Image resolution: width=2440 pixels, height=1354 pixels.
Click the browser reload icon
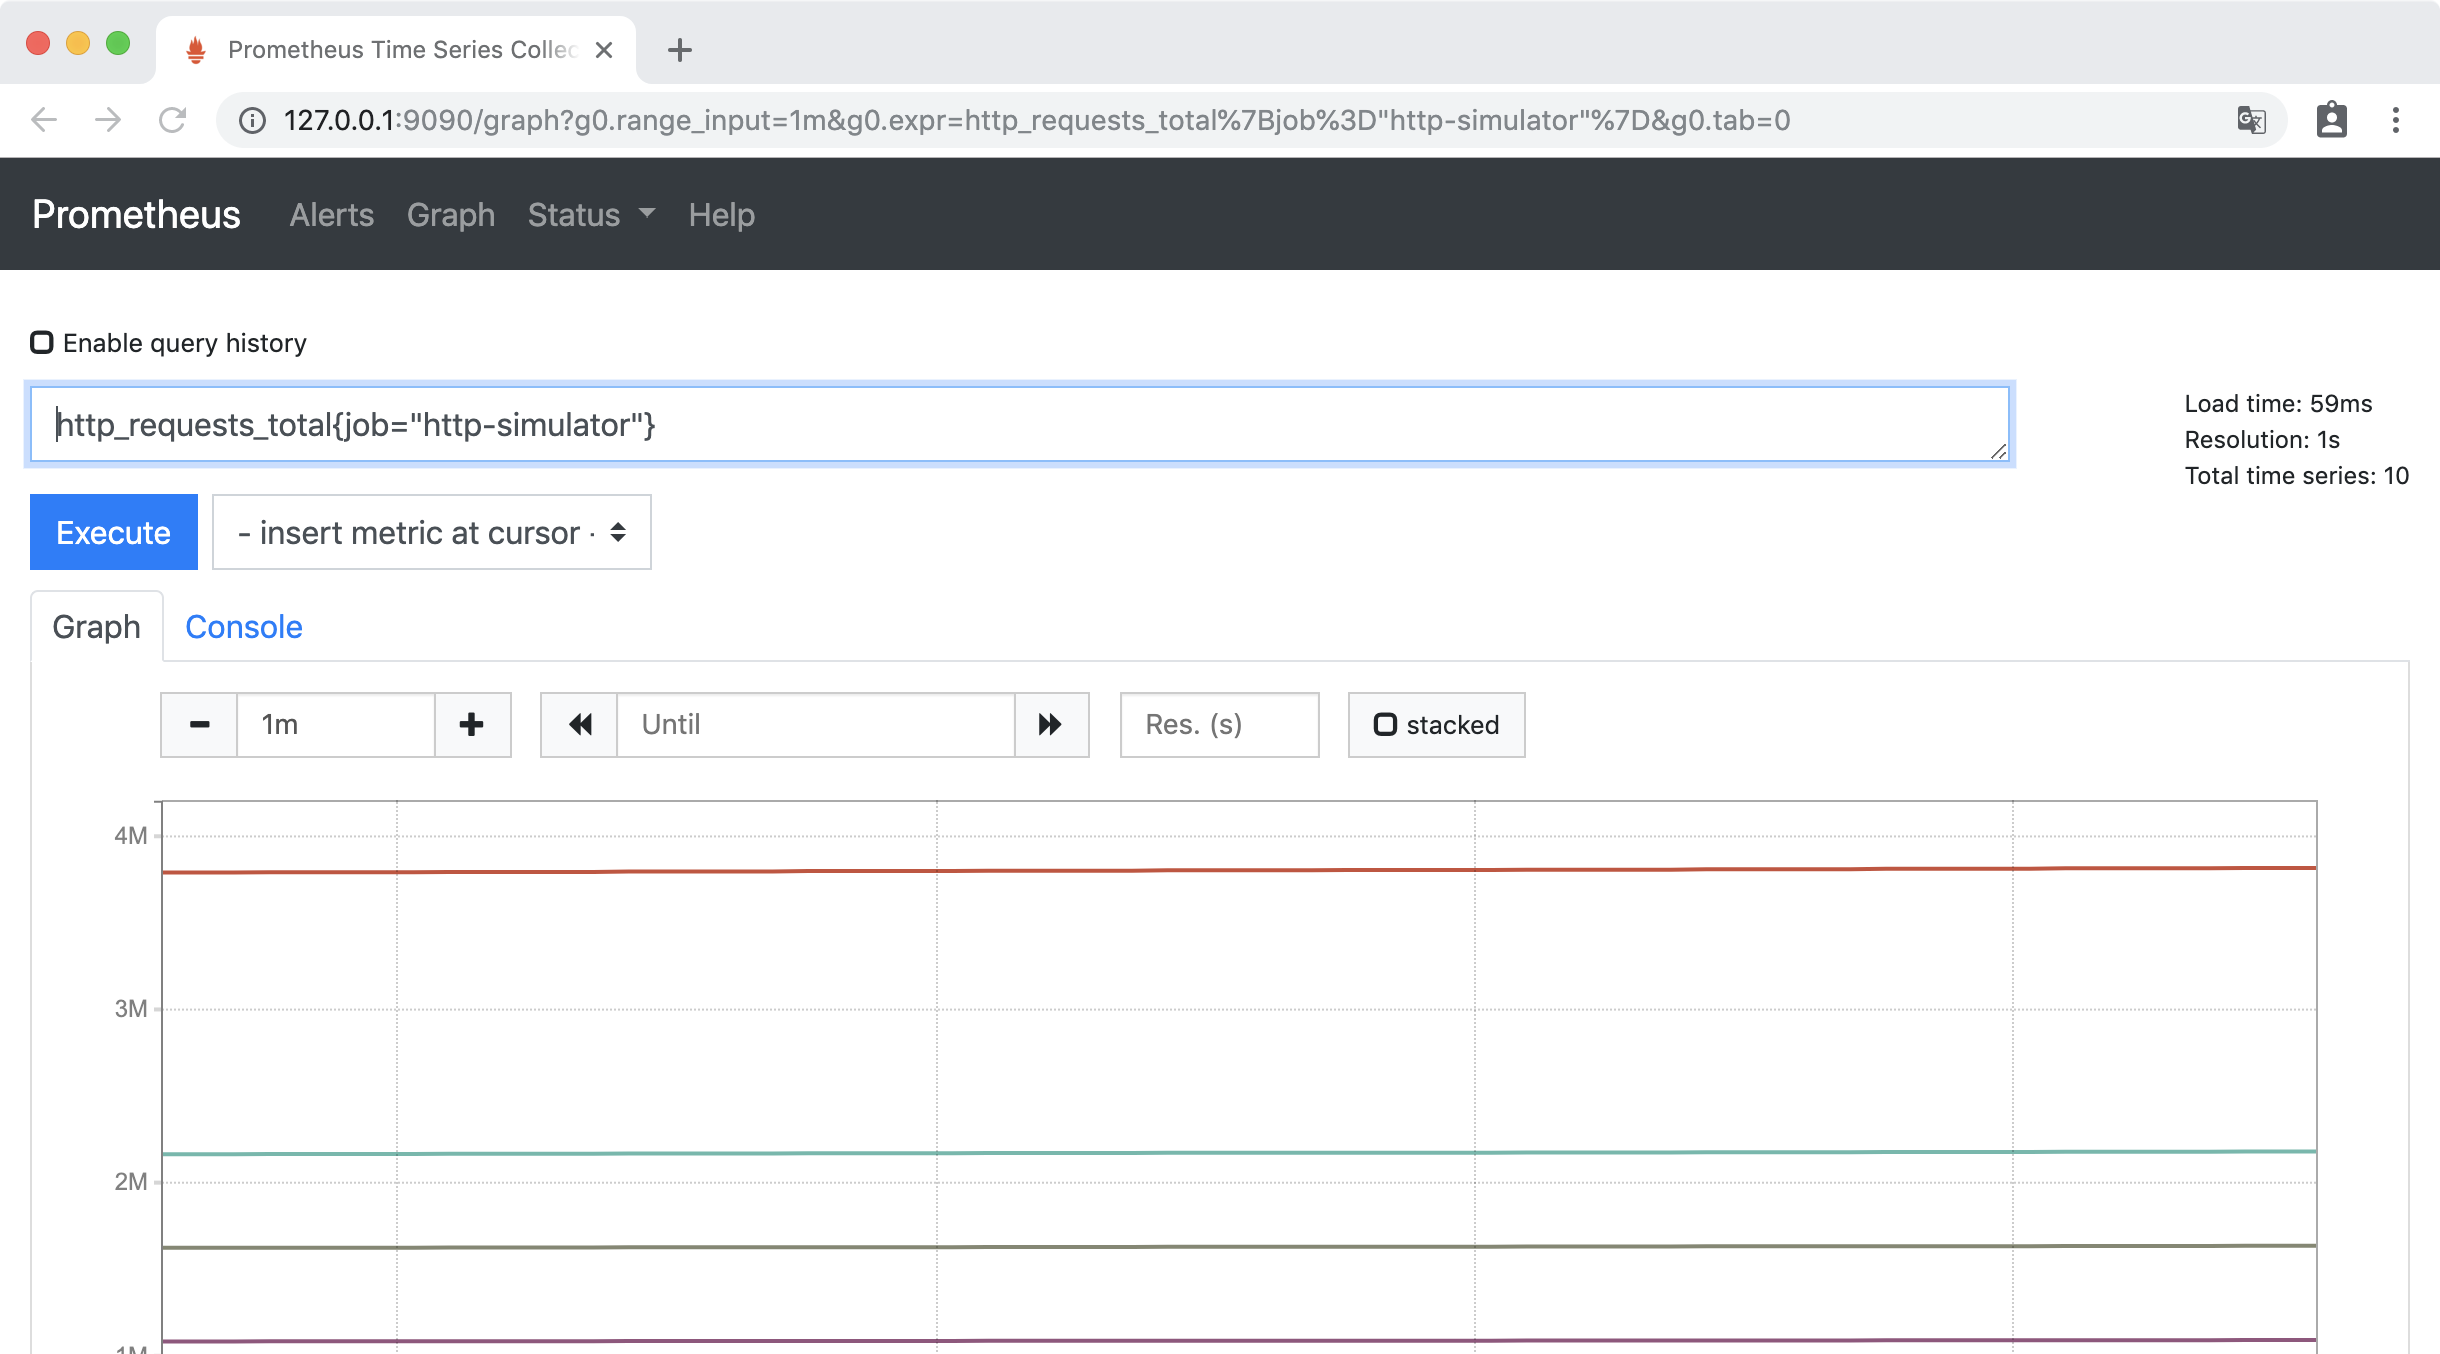pos(173,120)
